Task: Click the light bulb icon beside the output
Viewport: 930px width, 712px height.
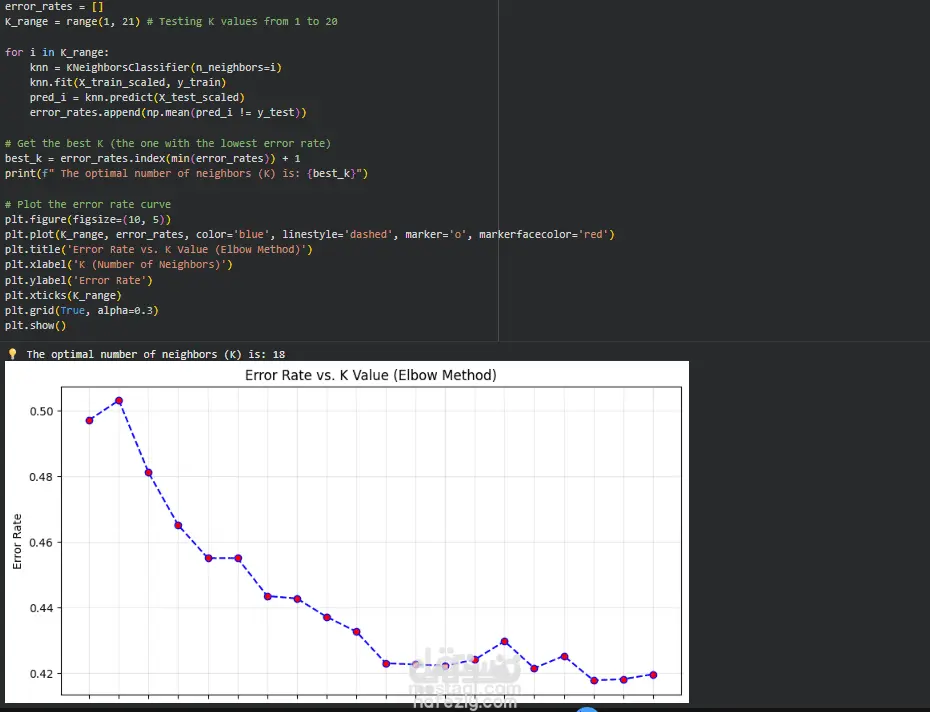Action: pos(12,354)
